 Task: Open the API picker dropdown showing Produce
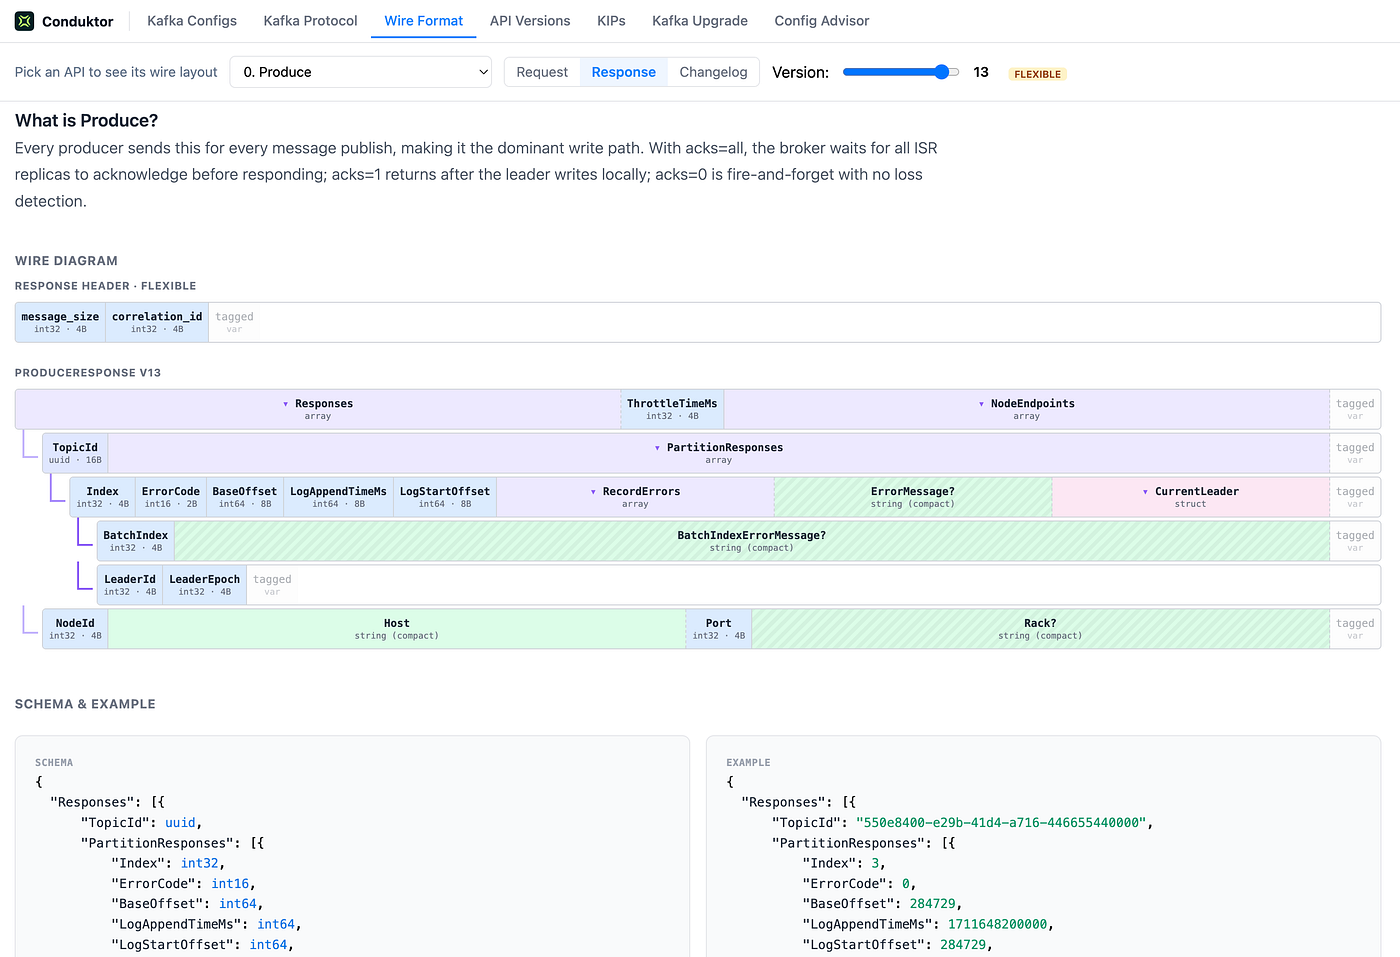pos(361,72)
